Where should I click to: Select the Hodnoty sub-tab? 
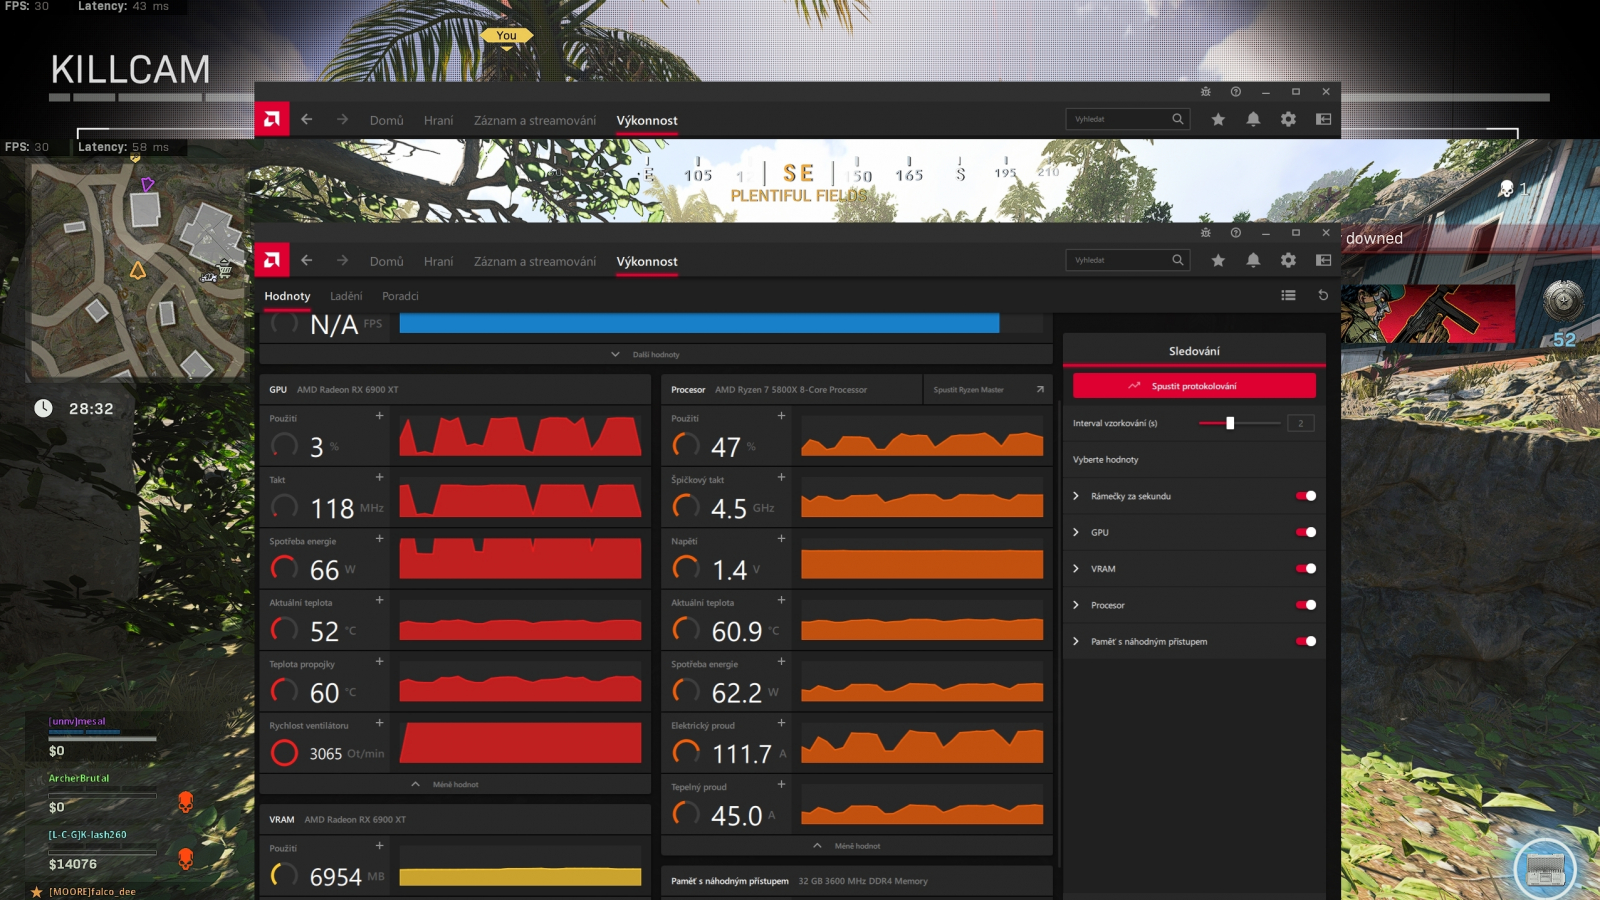coord(287,296)
